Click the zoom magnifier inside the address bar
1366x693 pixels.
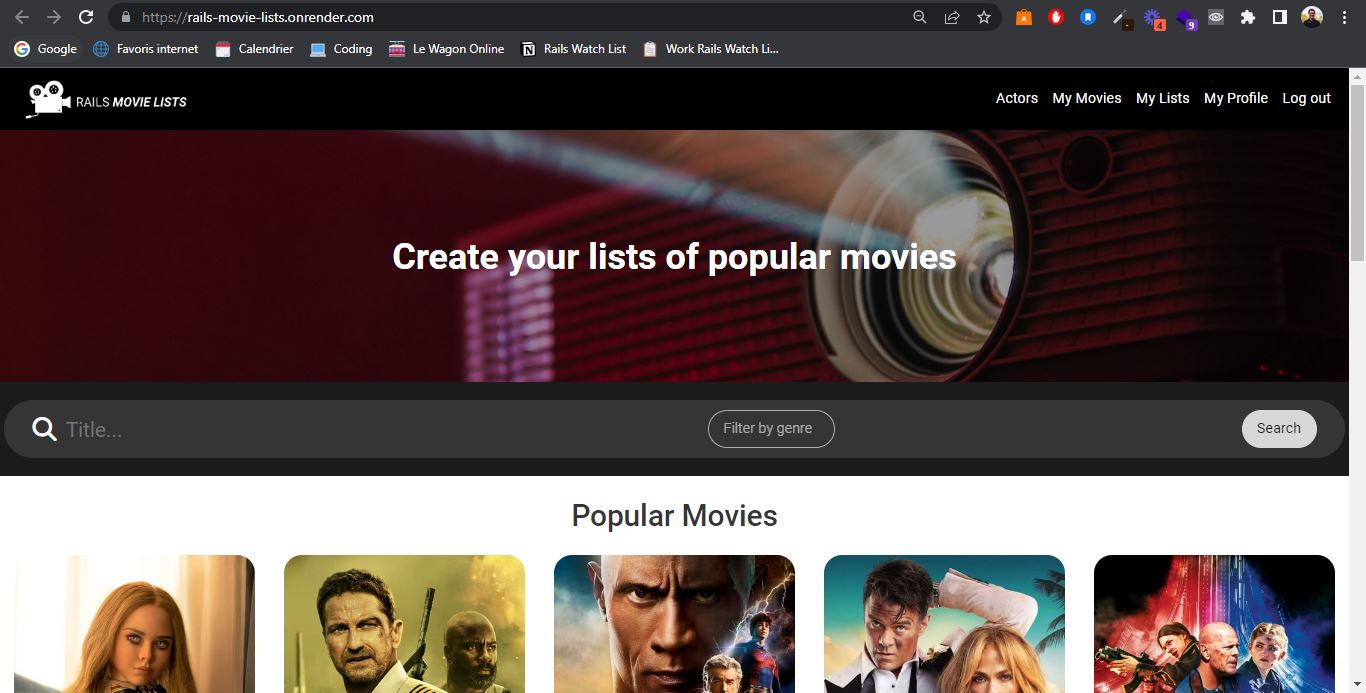919,17
